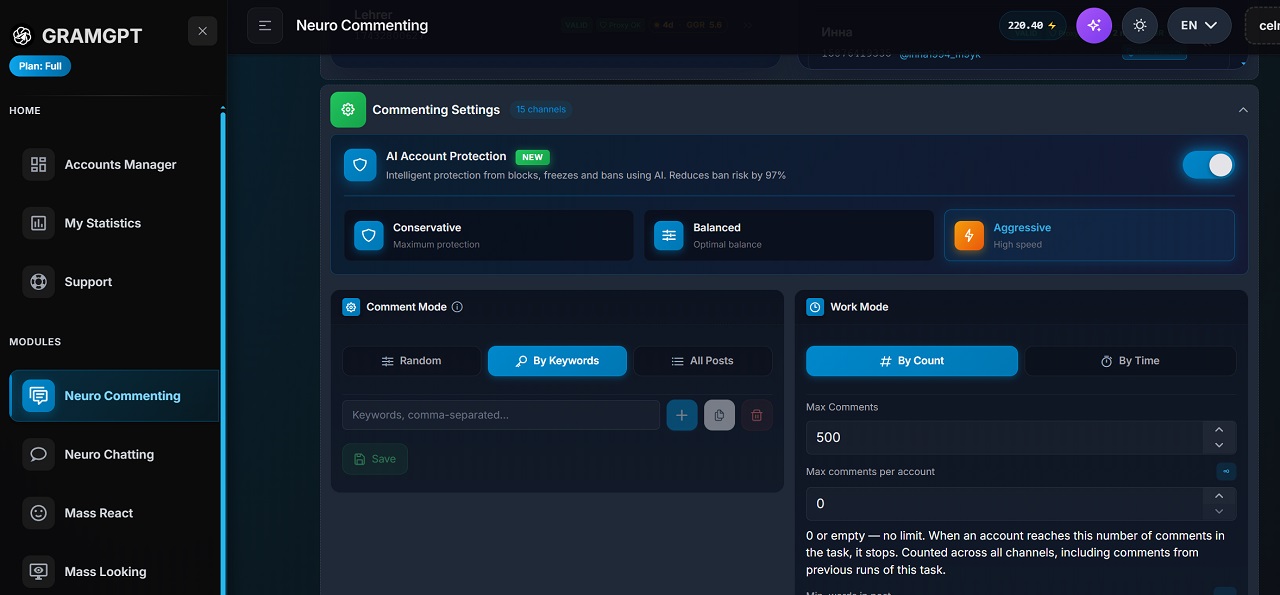Click the Mass React smiley icon

click(39, 513)
